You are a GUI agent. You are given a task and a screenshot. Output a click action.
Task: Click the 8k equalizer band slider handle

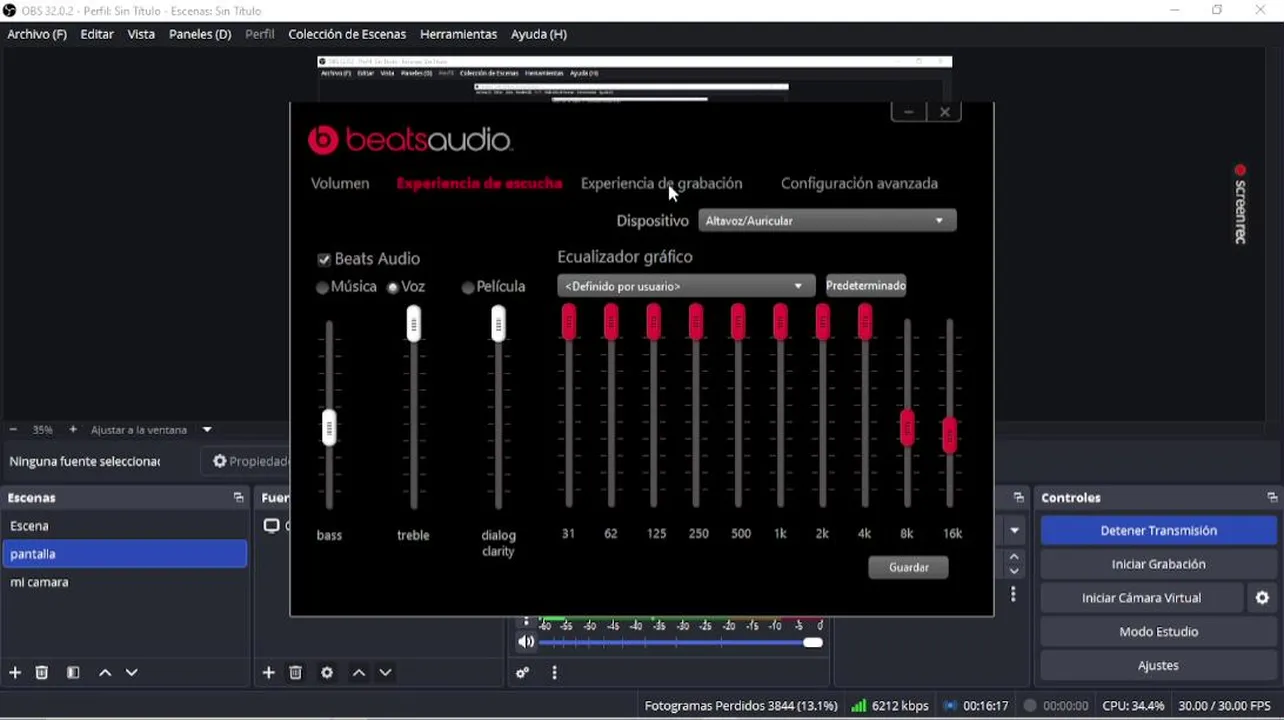[x=907, y=428]
